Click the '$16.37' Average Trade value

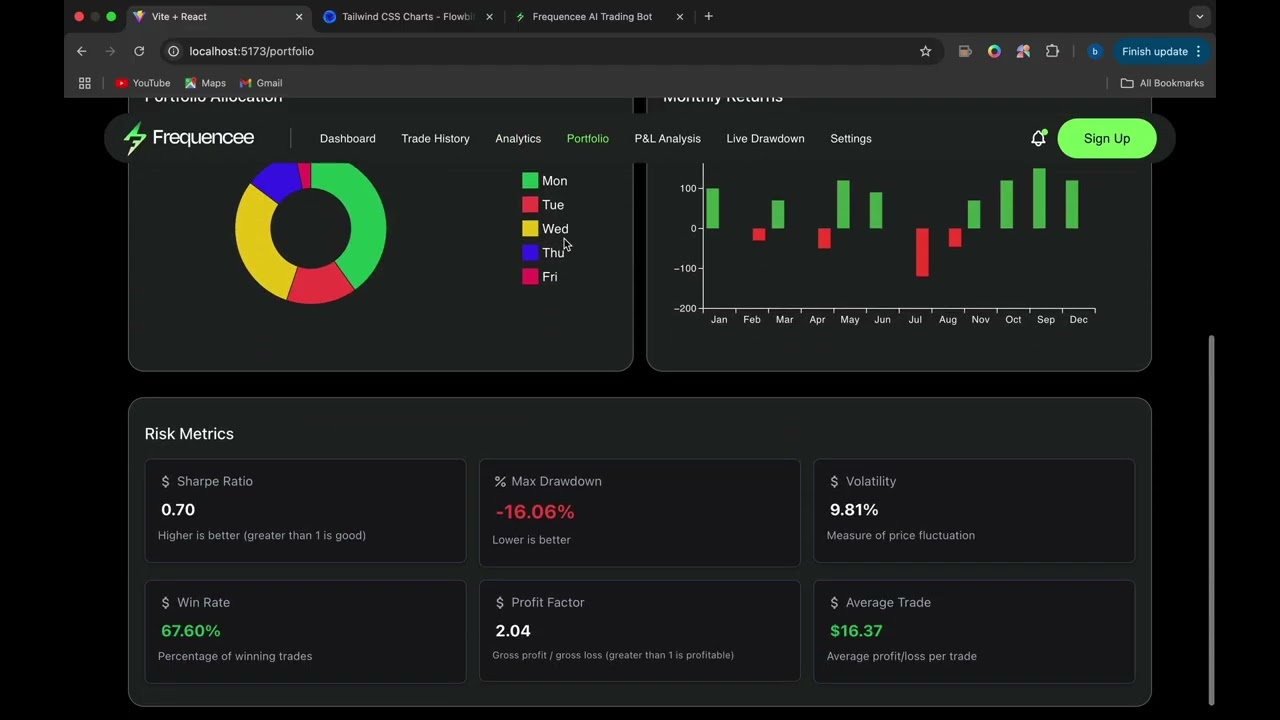(x=856, y=631)
